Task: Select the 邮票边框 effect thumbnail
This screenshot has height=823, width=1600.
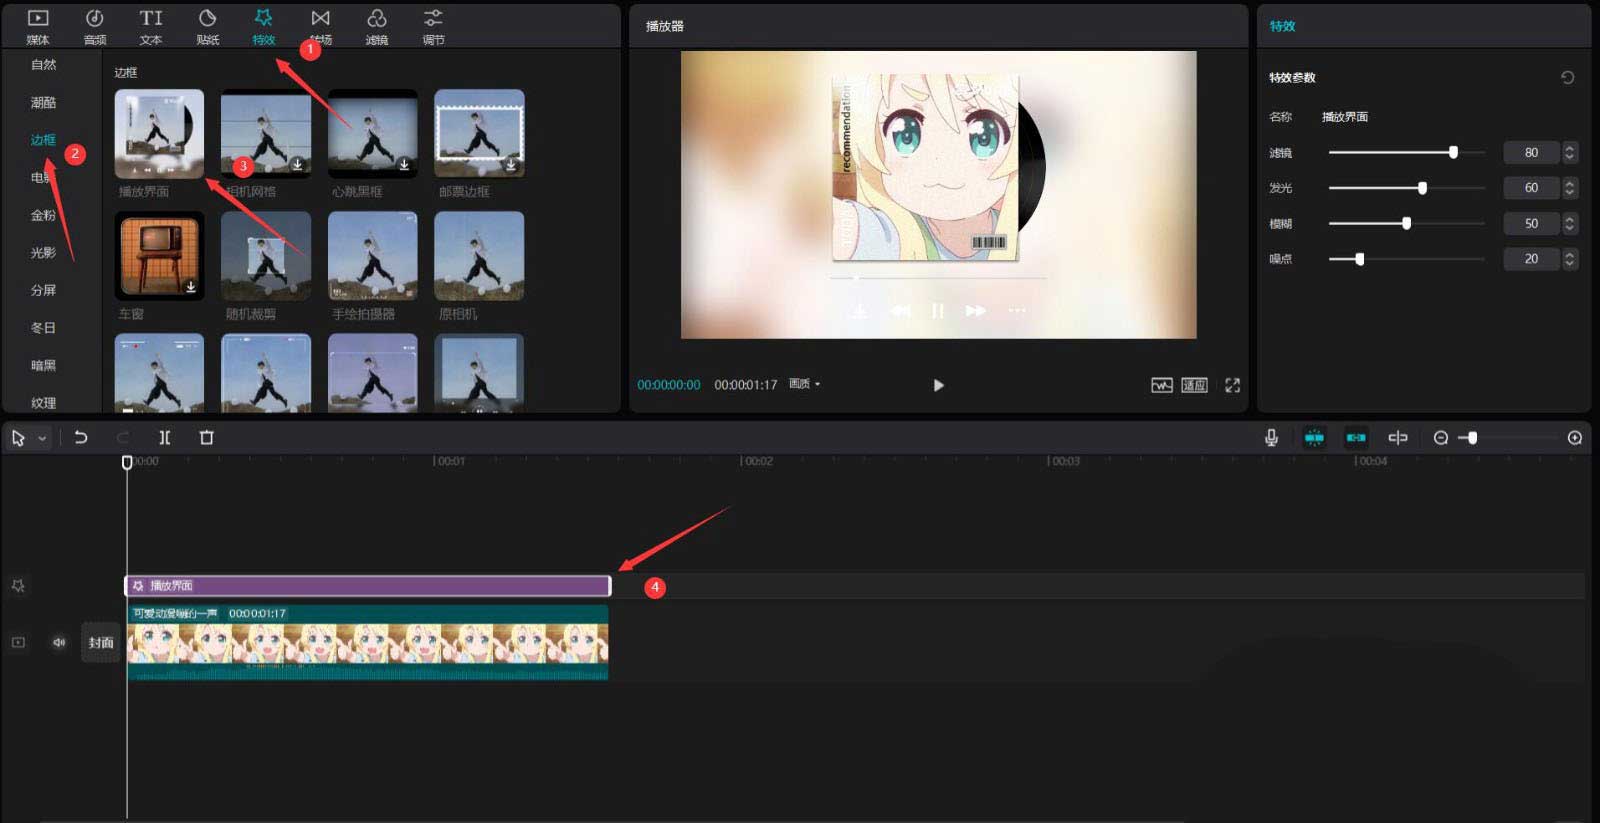Action: pyautogui.click(x=479, y=134)
